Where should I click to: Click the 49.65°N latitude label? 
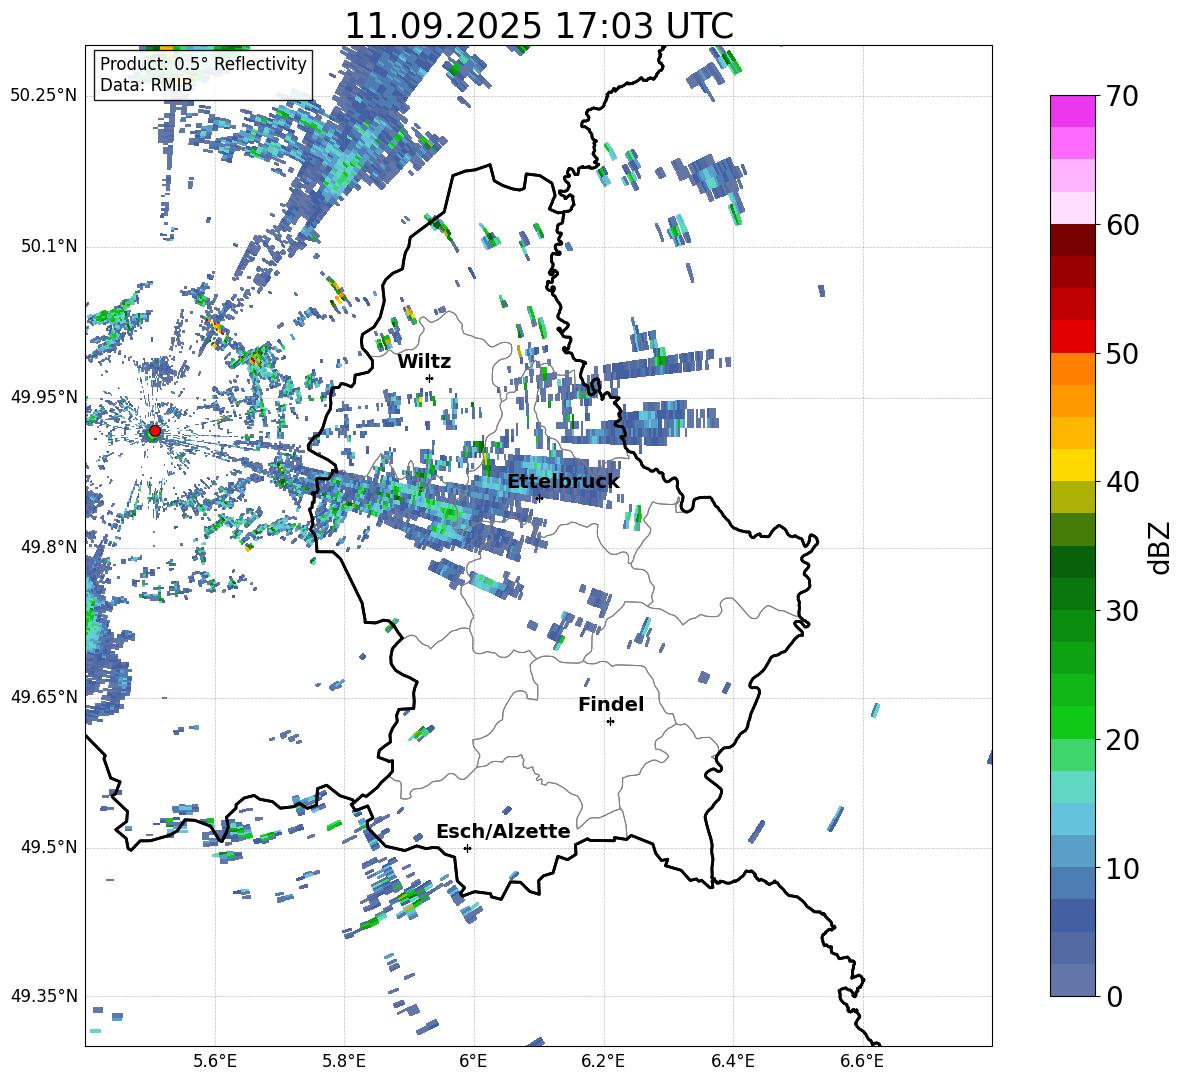tap(44, 696)
